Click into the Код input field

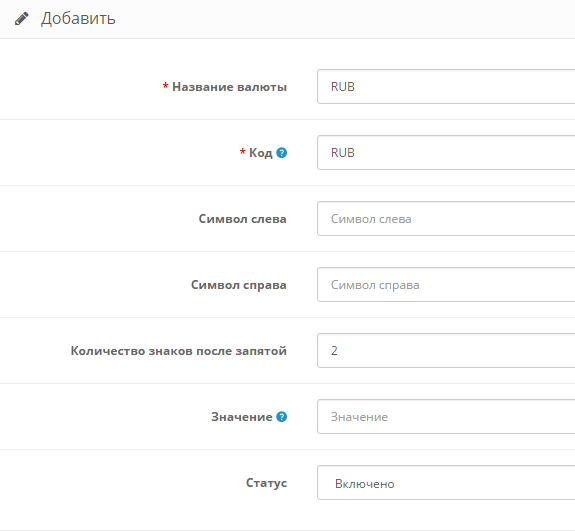[x=446, y=153]
